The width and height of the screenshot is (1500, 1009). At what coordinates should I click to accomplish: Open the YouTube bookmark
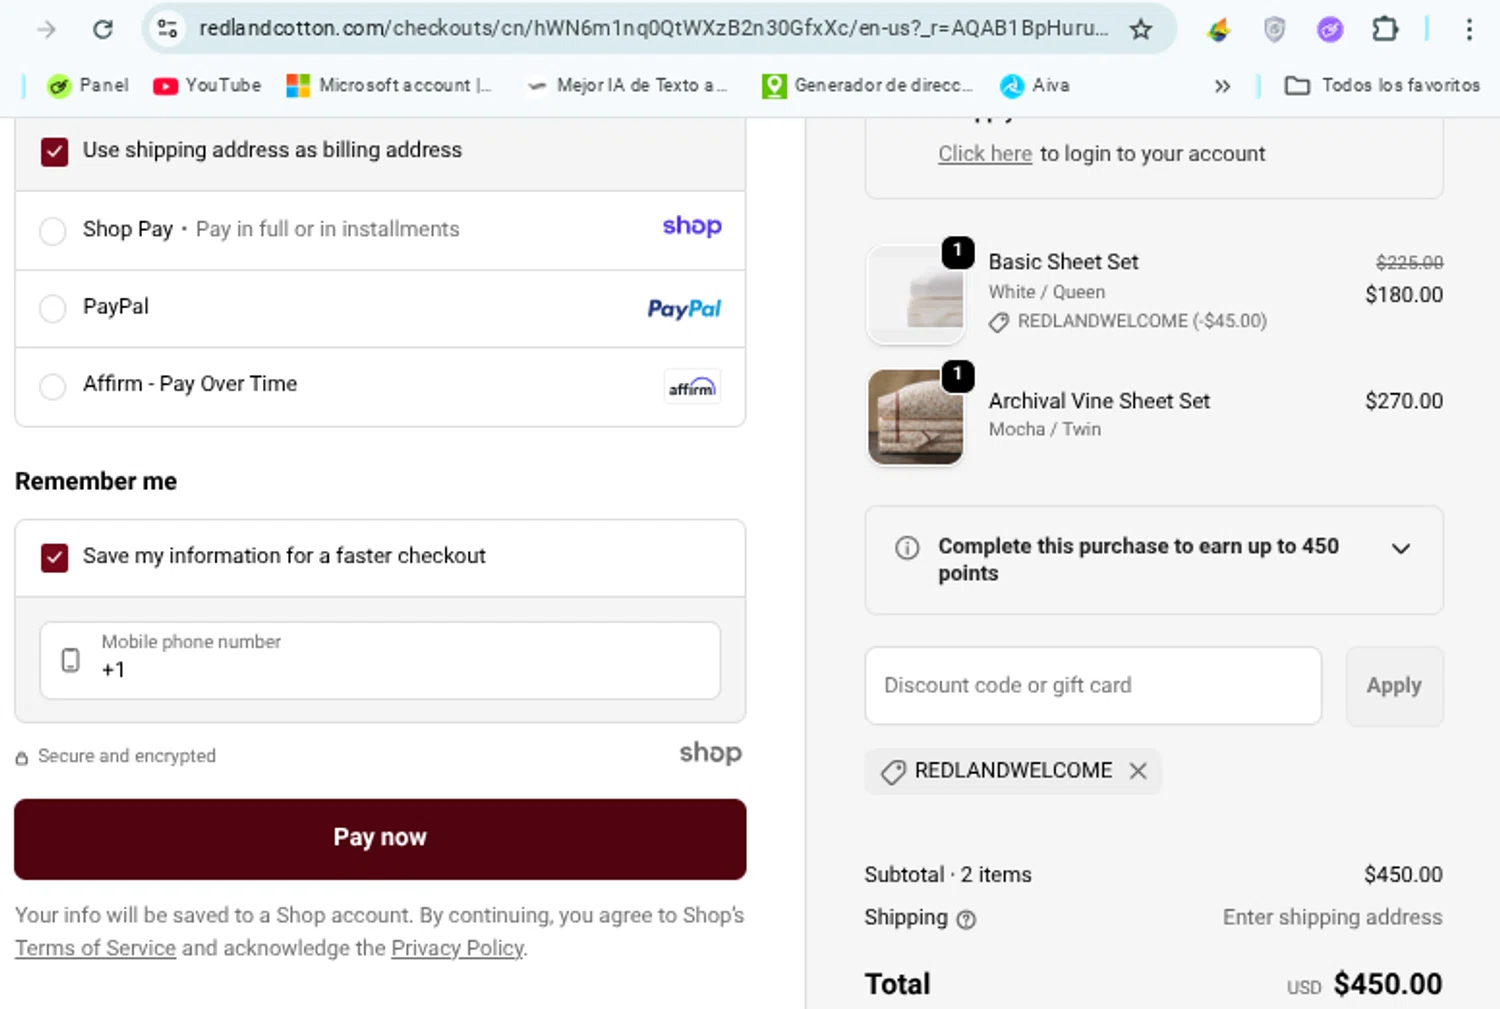pyautogui.click(x=207, y=86)
